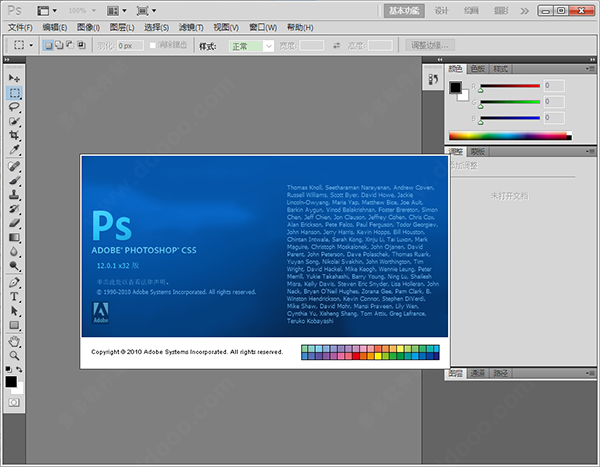Select the Path Selection tool
The image size is (600, 467).
tap(14, 311)
